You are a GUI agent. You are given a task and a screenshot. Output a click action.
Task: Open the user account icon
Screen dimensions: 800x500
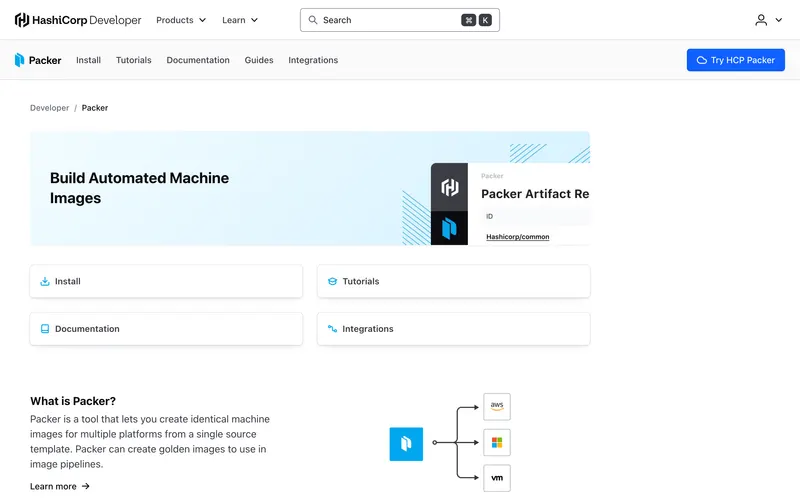[x=761, y=20]
